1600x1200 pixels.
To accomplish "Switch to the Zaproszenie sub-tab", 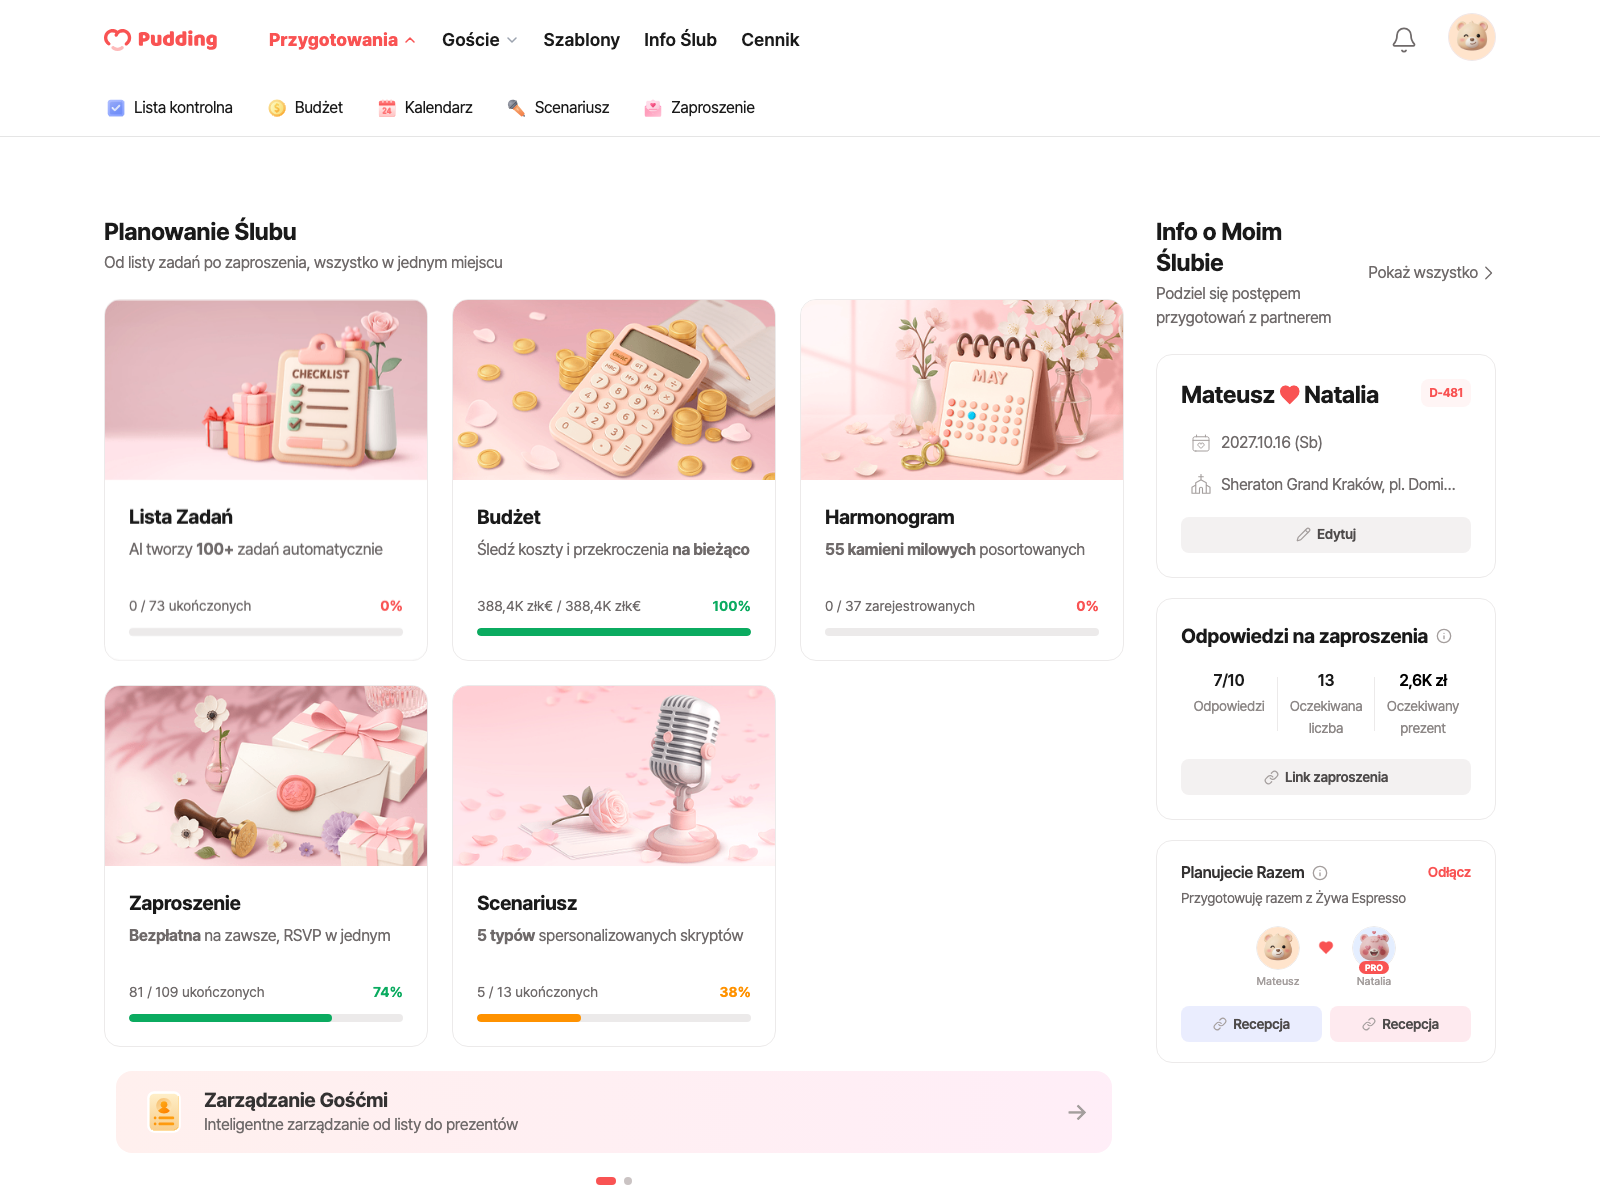I will (699, 108).
